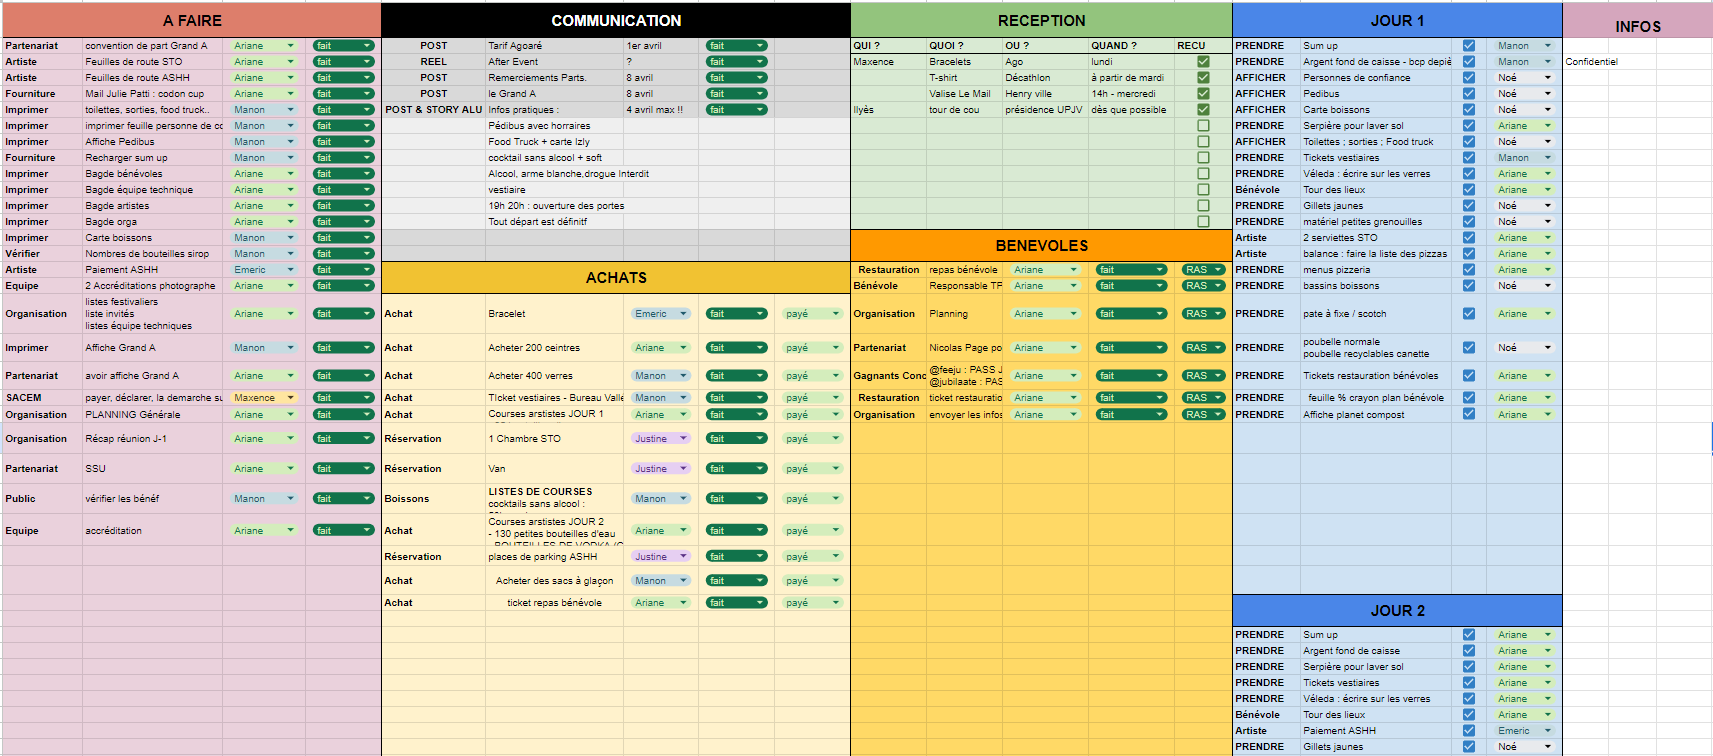
Task: Uncheck JOUR 2 Paiement ASHH checkbox
Action: (x=1468, y=731)
